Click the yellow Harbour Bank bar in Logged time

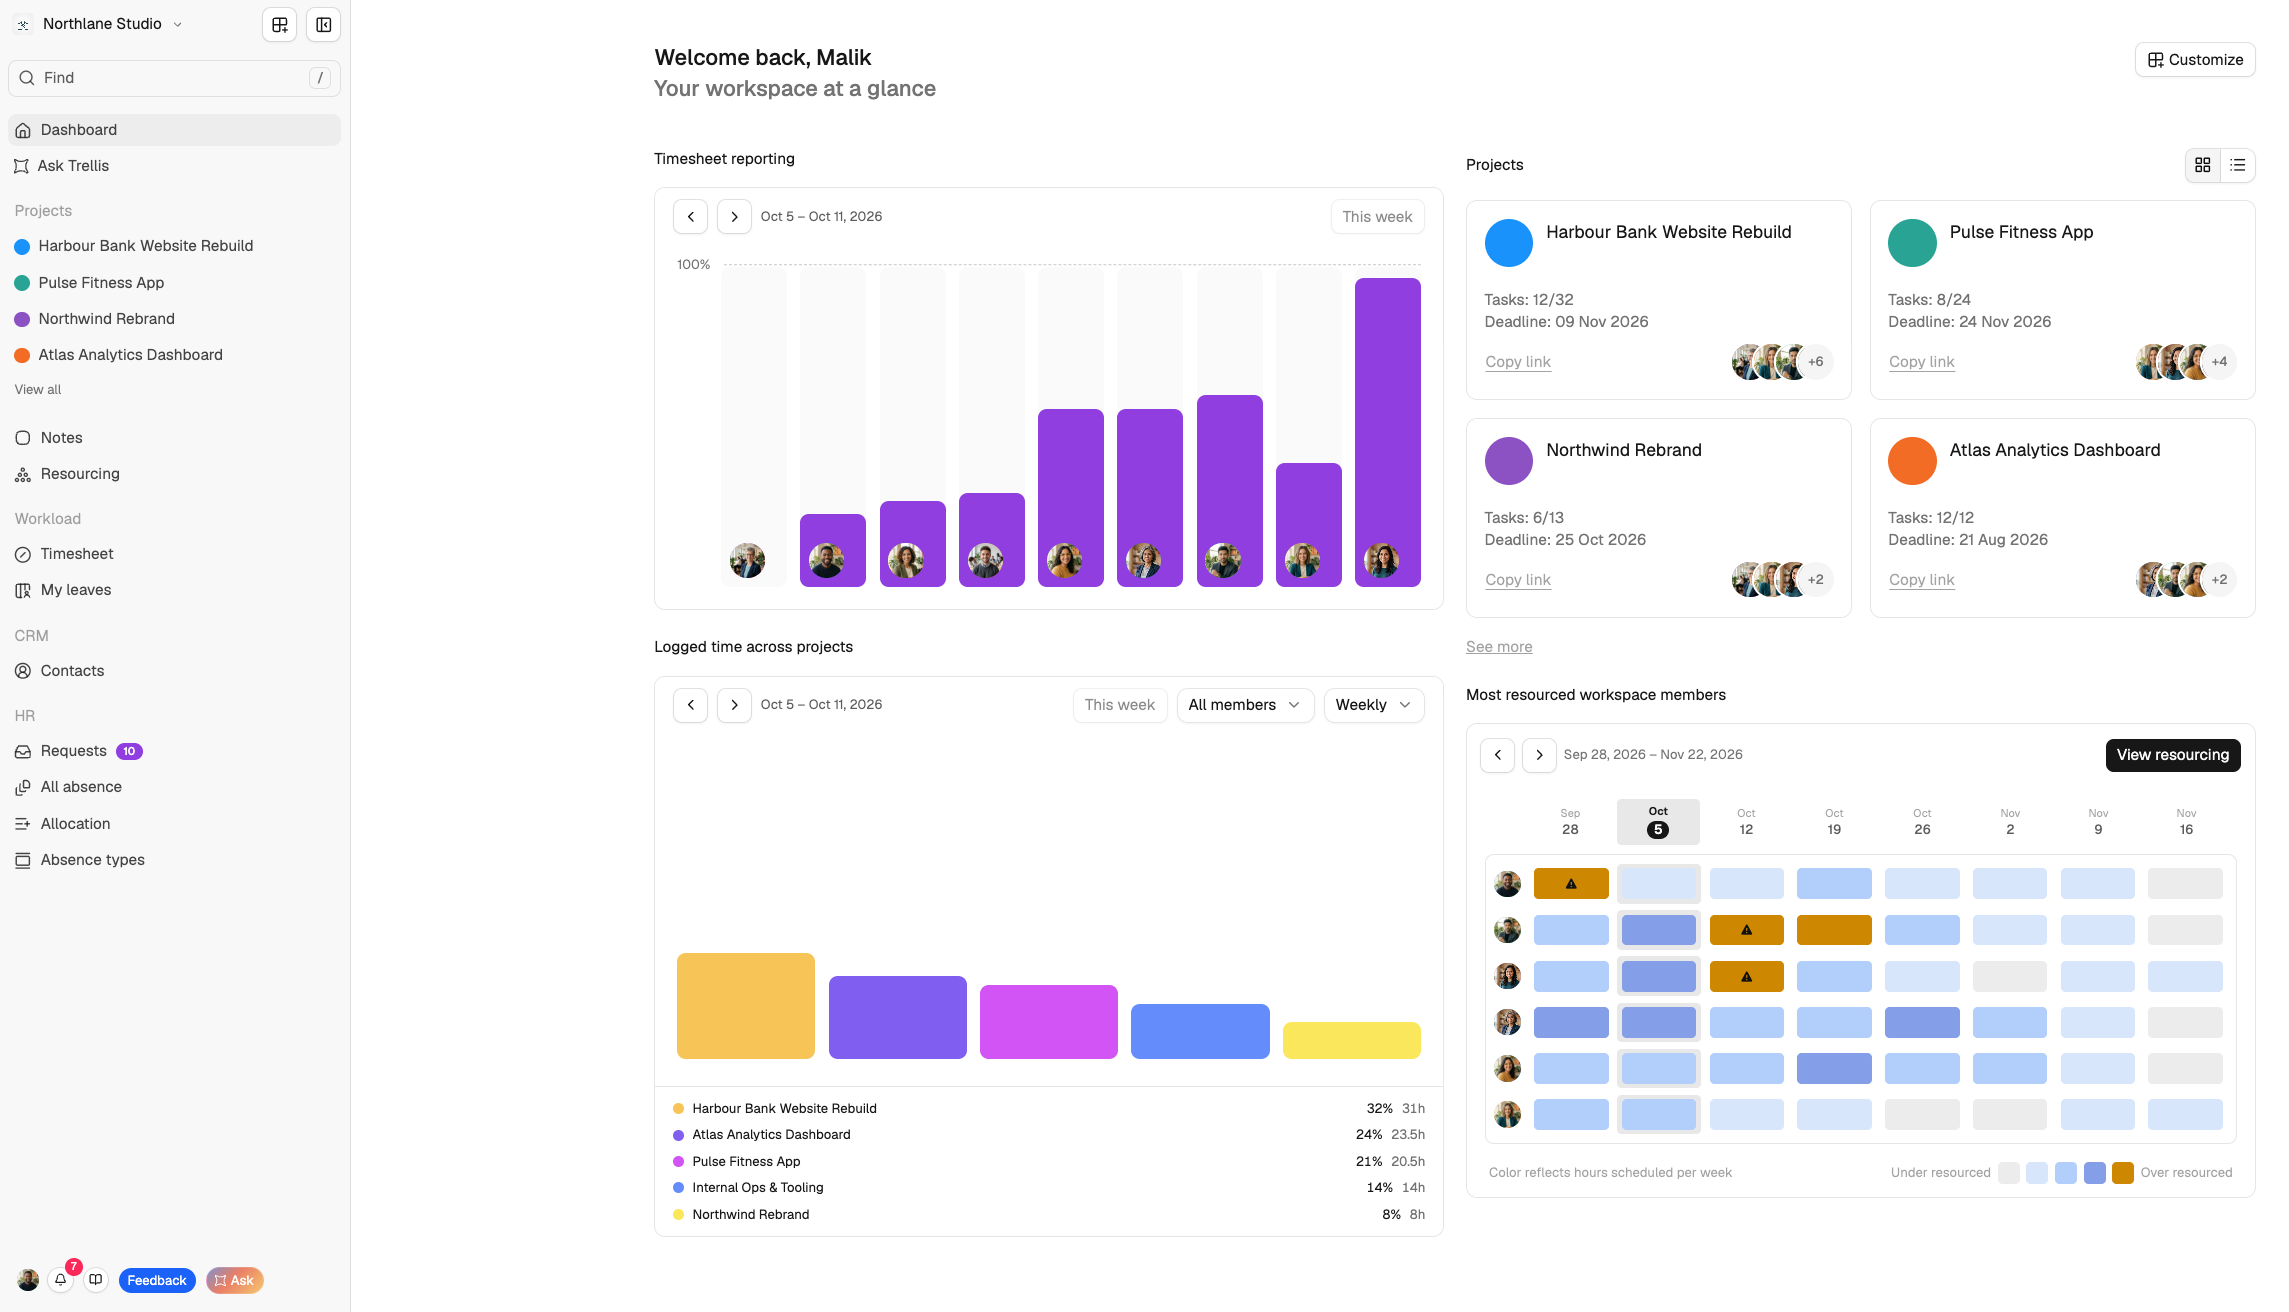pos(746,1006)
